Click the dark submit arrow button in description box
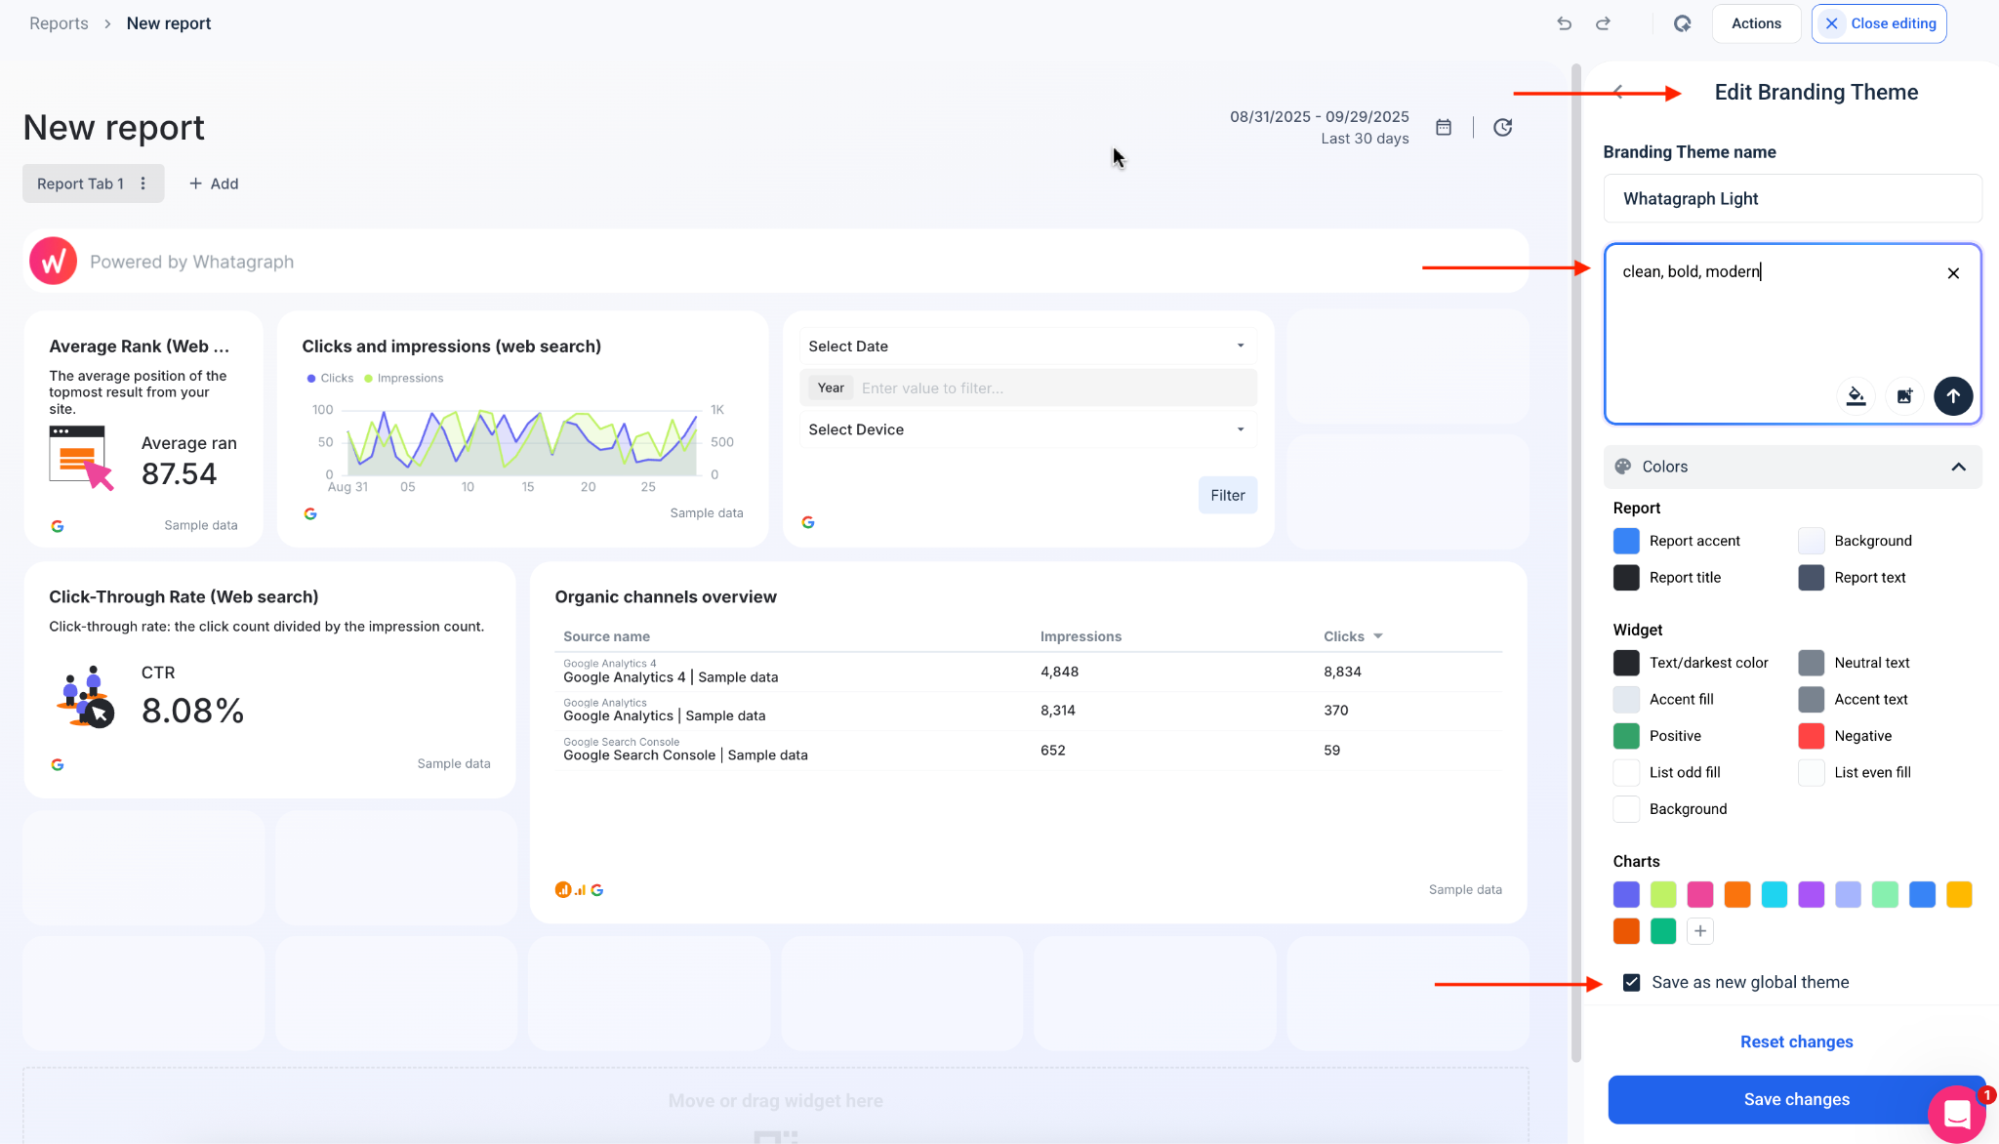Viewport: 1999px width, 1144px height. [1953, 396]
